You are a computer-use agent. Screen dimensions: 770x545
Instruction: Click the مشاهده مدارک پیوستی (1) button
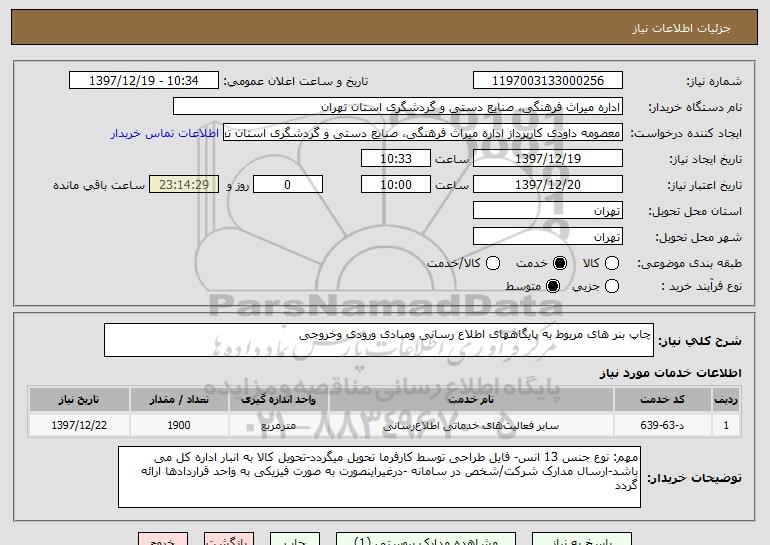(426, 539)
